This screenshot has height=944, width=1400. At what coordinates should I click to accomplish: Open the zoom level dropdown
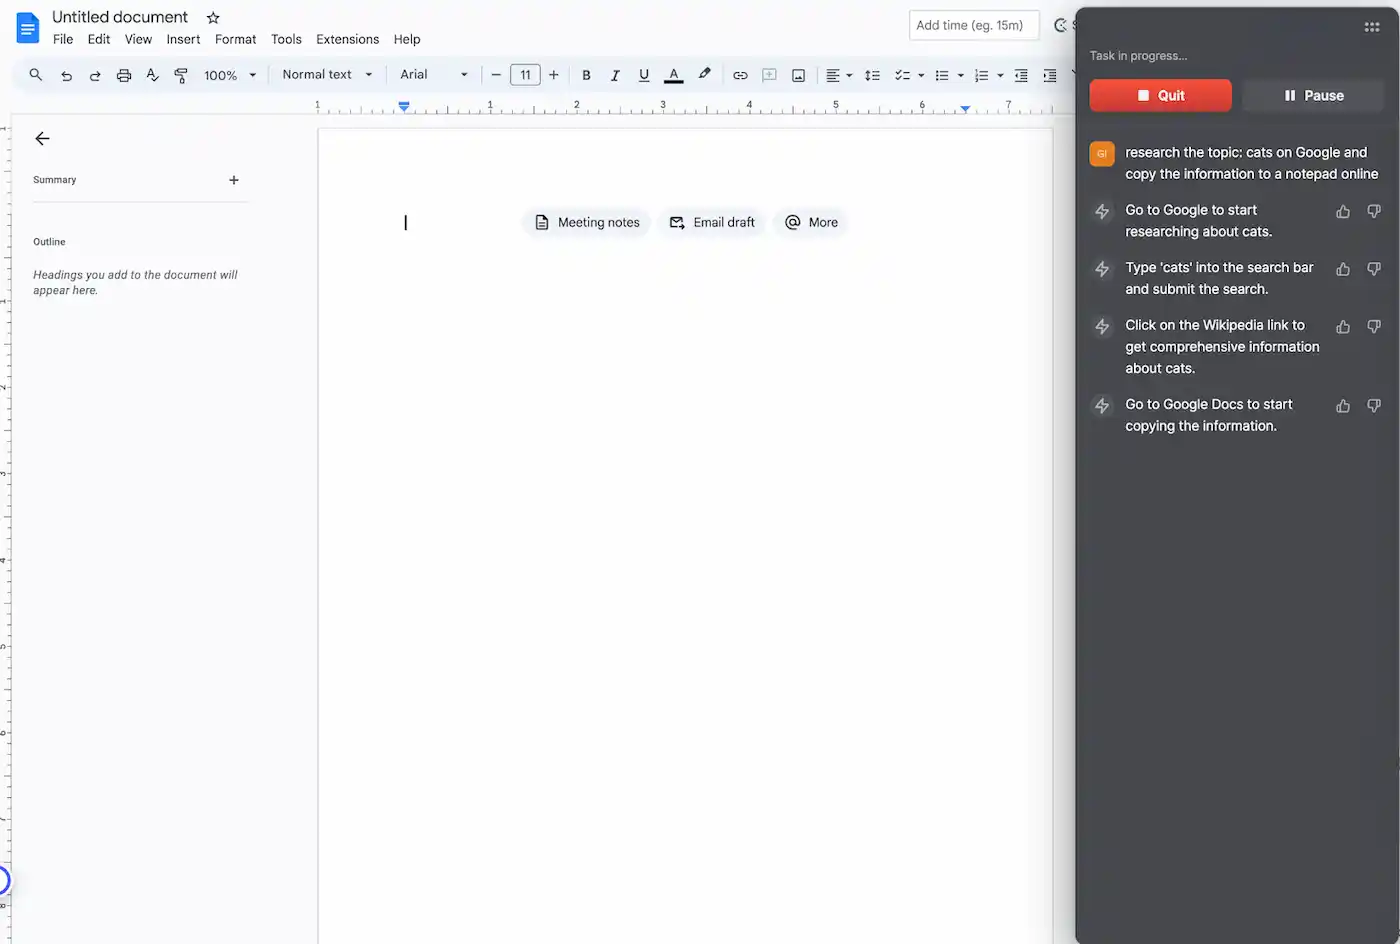coord(230,75)
